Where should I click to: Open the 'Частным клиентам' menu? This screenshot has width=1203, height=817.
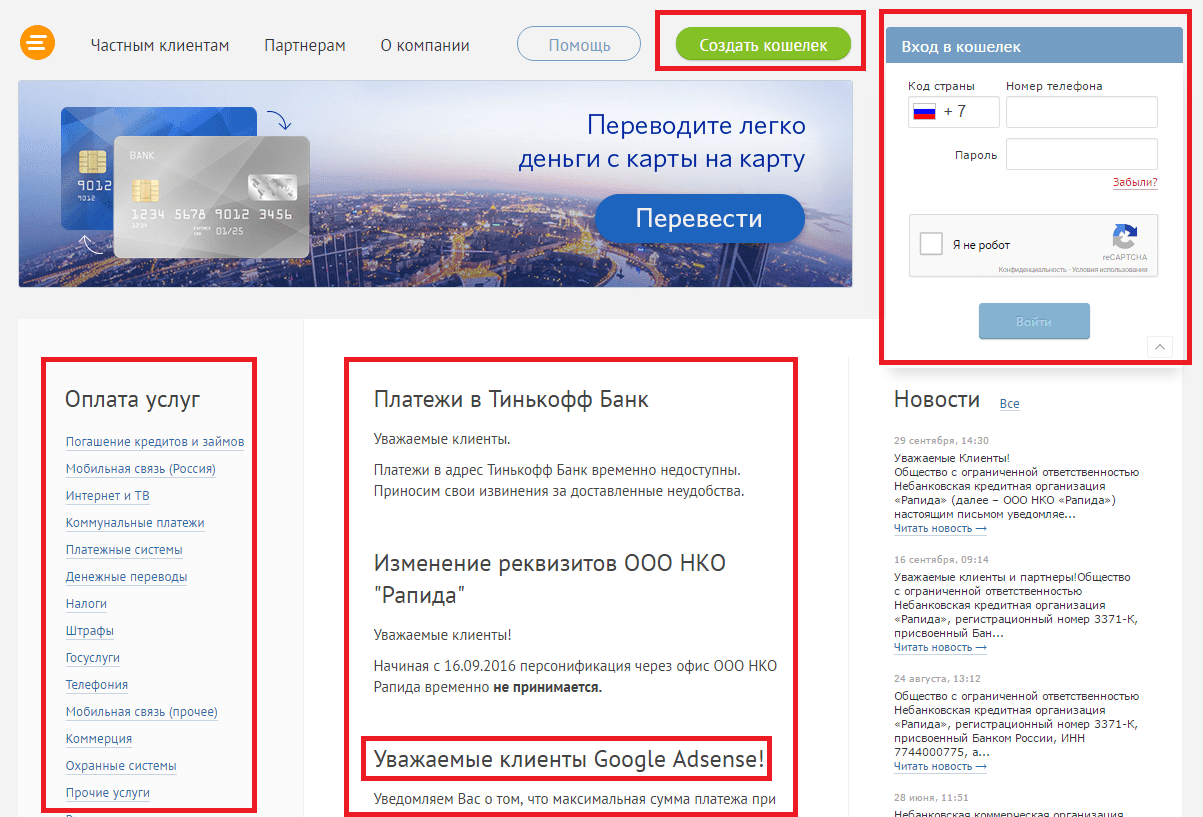(x=160, y=45)
